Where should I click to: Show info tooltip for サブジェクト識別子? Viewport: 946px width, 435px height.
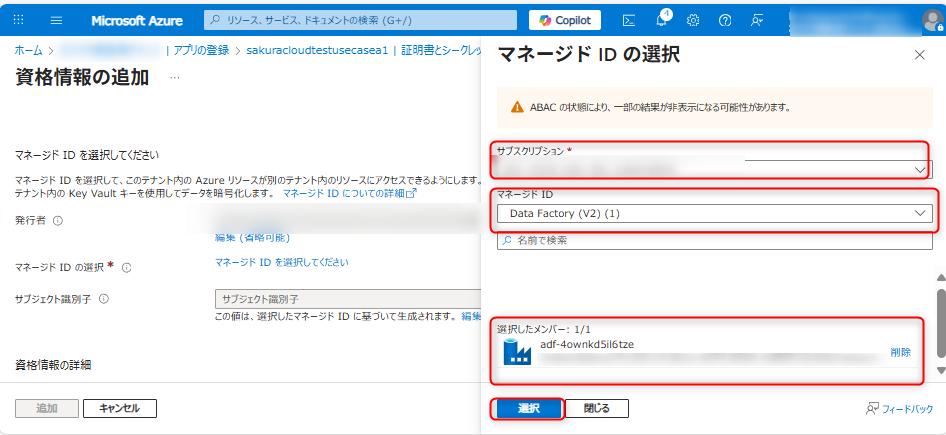(104, 299)
